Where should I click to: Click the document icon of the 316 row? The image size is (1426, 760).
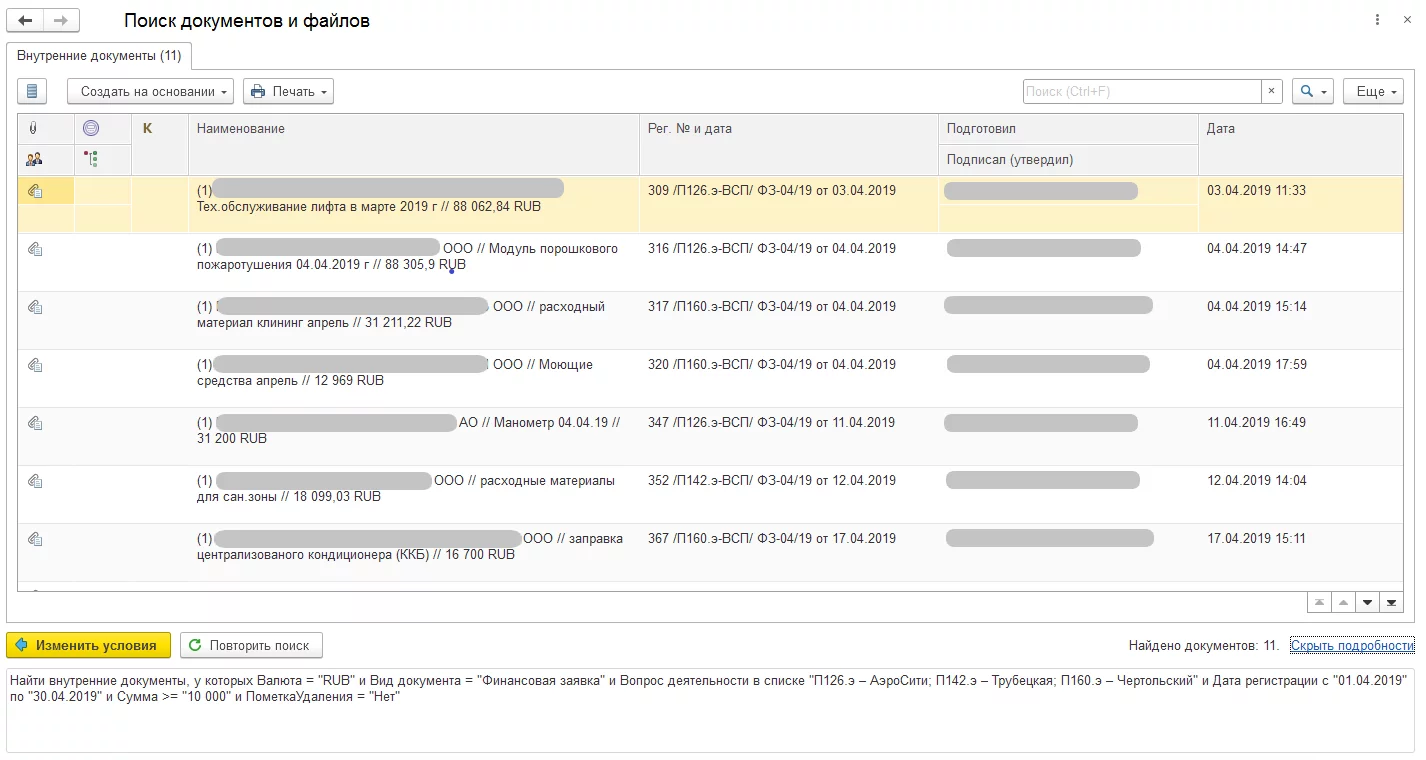pyautogui.click(x=35, y=249)
